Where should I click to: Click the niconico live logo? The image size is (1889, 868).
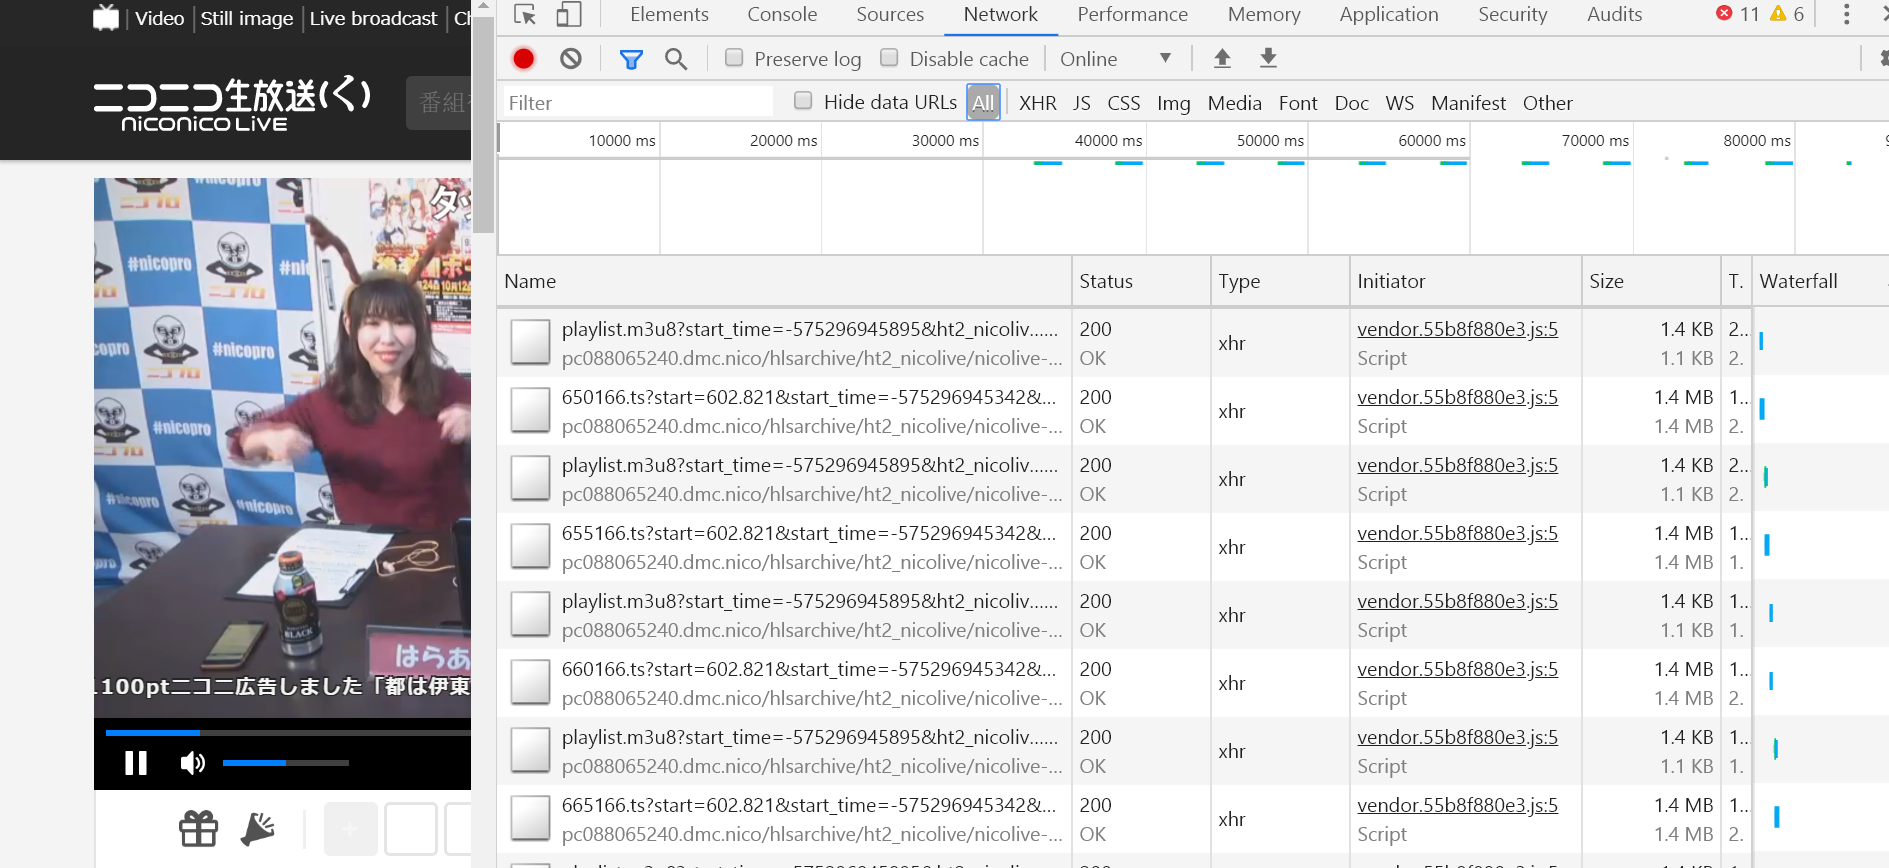(232, 104)
